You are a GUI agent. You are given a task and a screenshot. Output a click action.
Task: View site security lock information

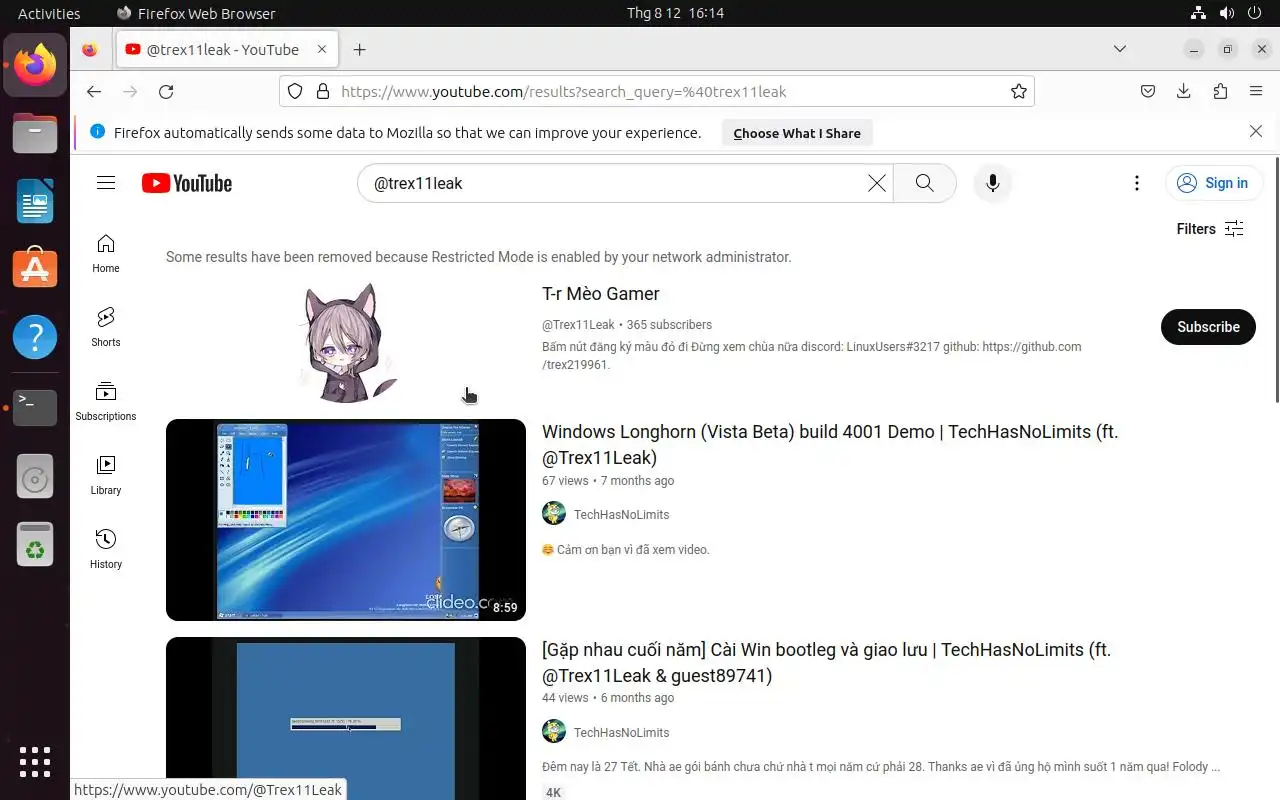322,91
